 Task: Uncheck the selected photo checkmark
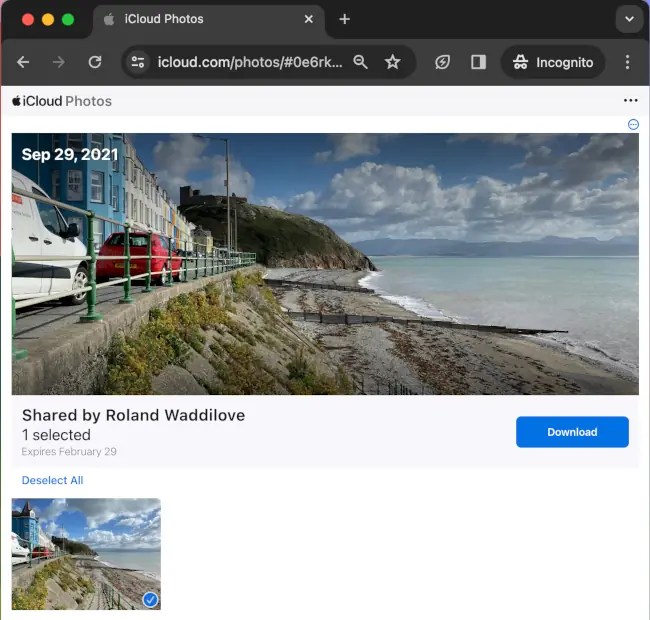tap(150, 599)
